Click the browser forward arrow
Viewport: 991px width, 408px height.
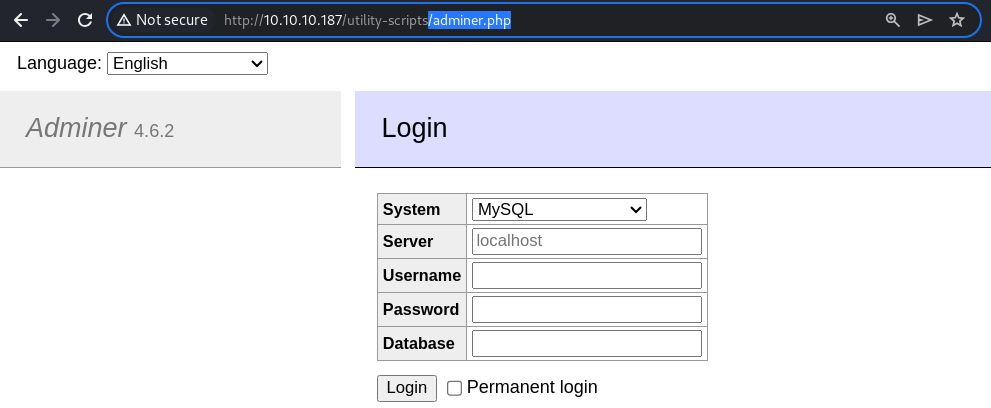click(53, 20)
